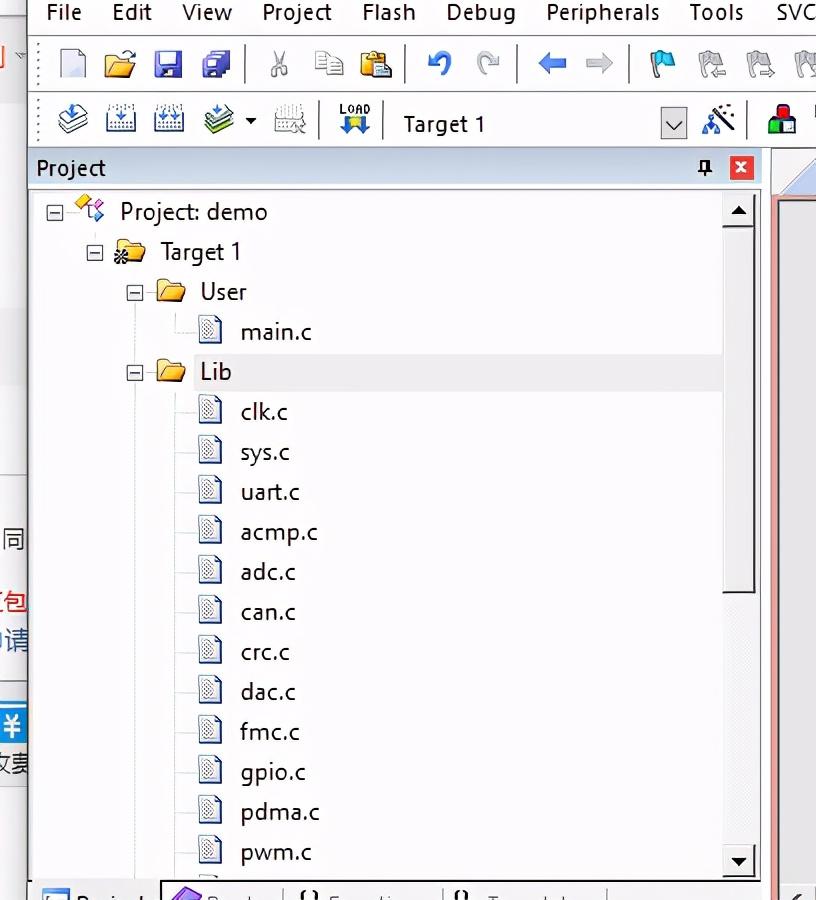Screen dimensions: 816x900
Task: Translate the current file icon
Action: tap(73, 118)
